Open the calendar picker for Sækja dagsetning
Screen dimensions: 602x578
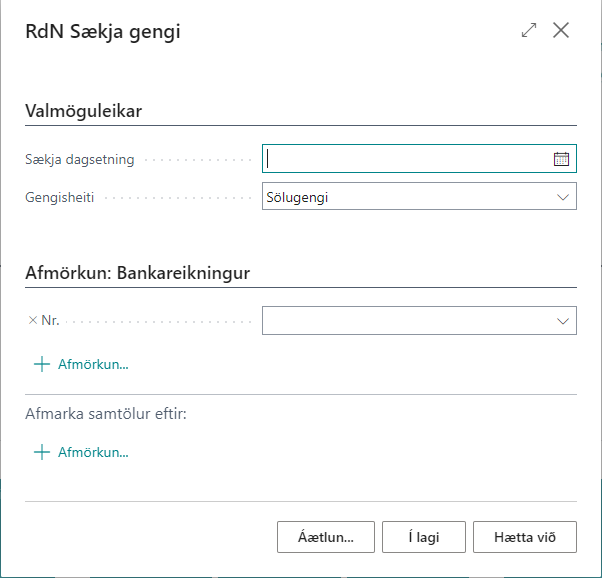point(561,159)
